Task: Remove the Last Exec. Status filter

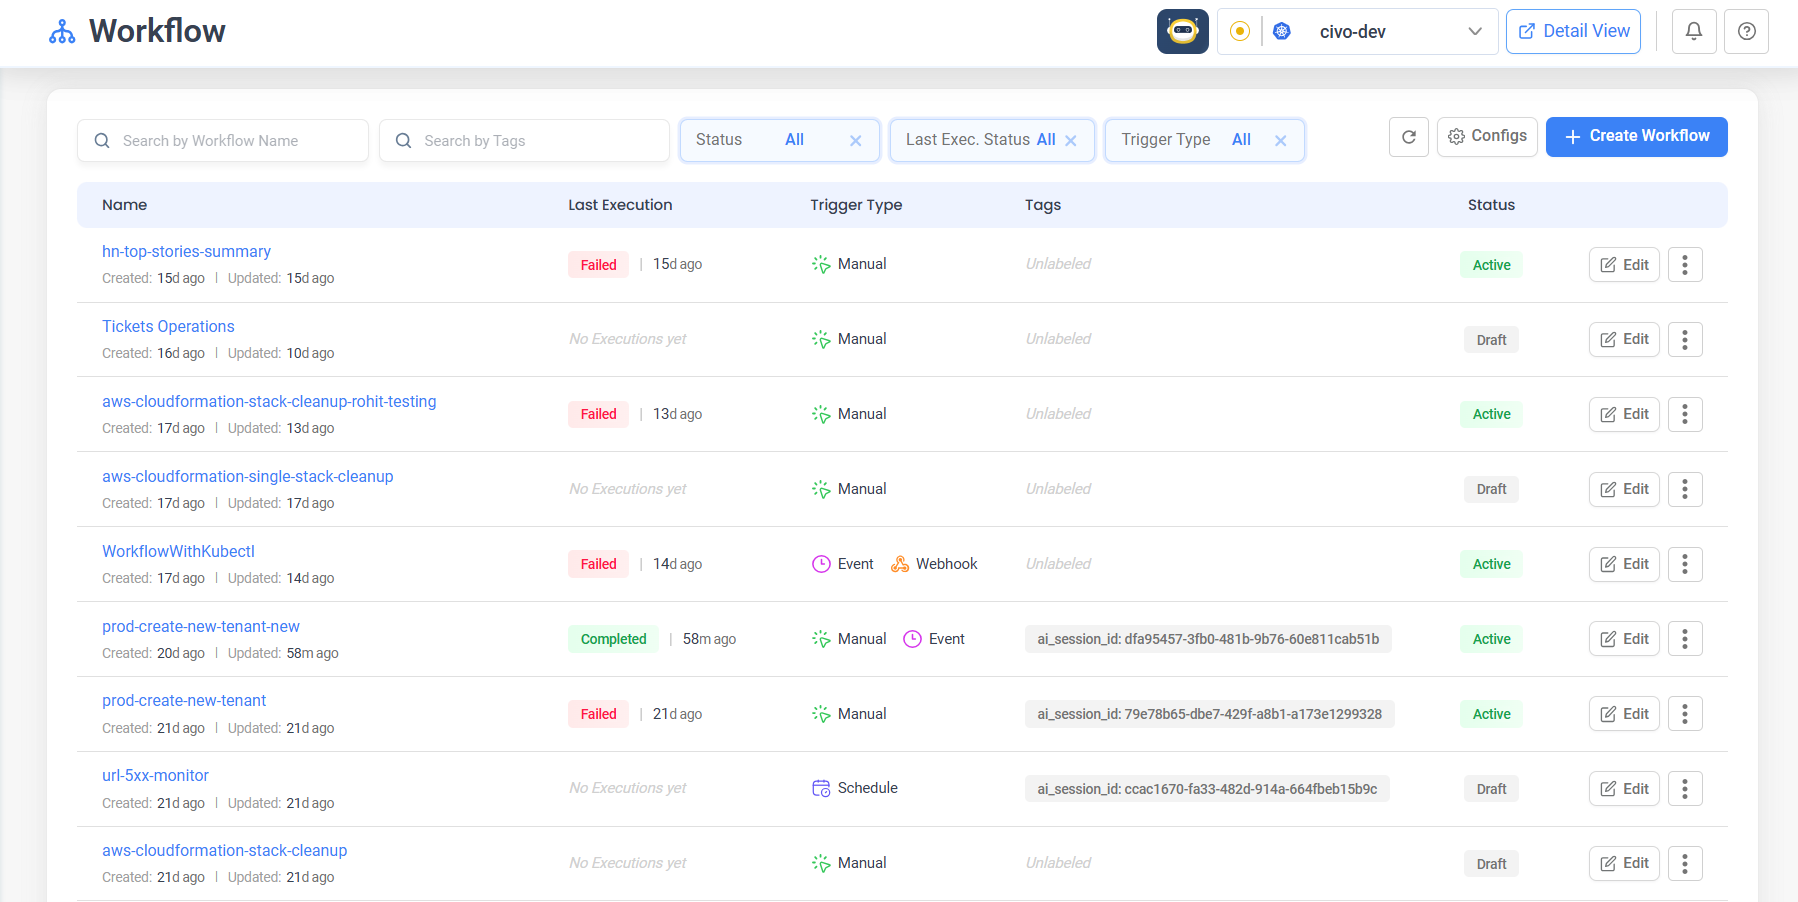Action: click(x=1071, y=140)
